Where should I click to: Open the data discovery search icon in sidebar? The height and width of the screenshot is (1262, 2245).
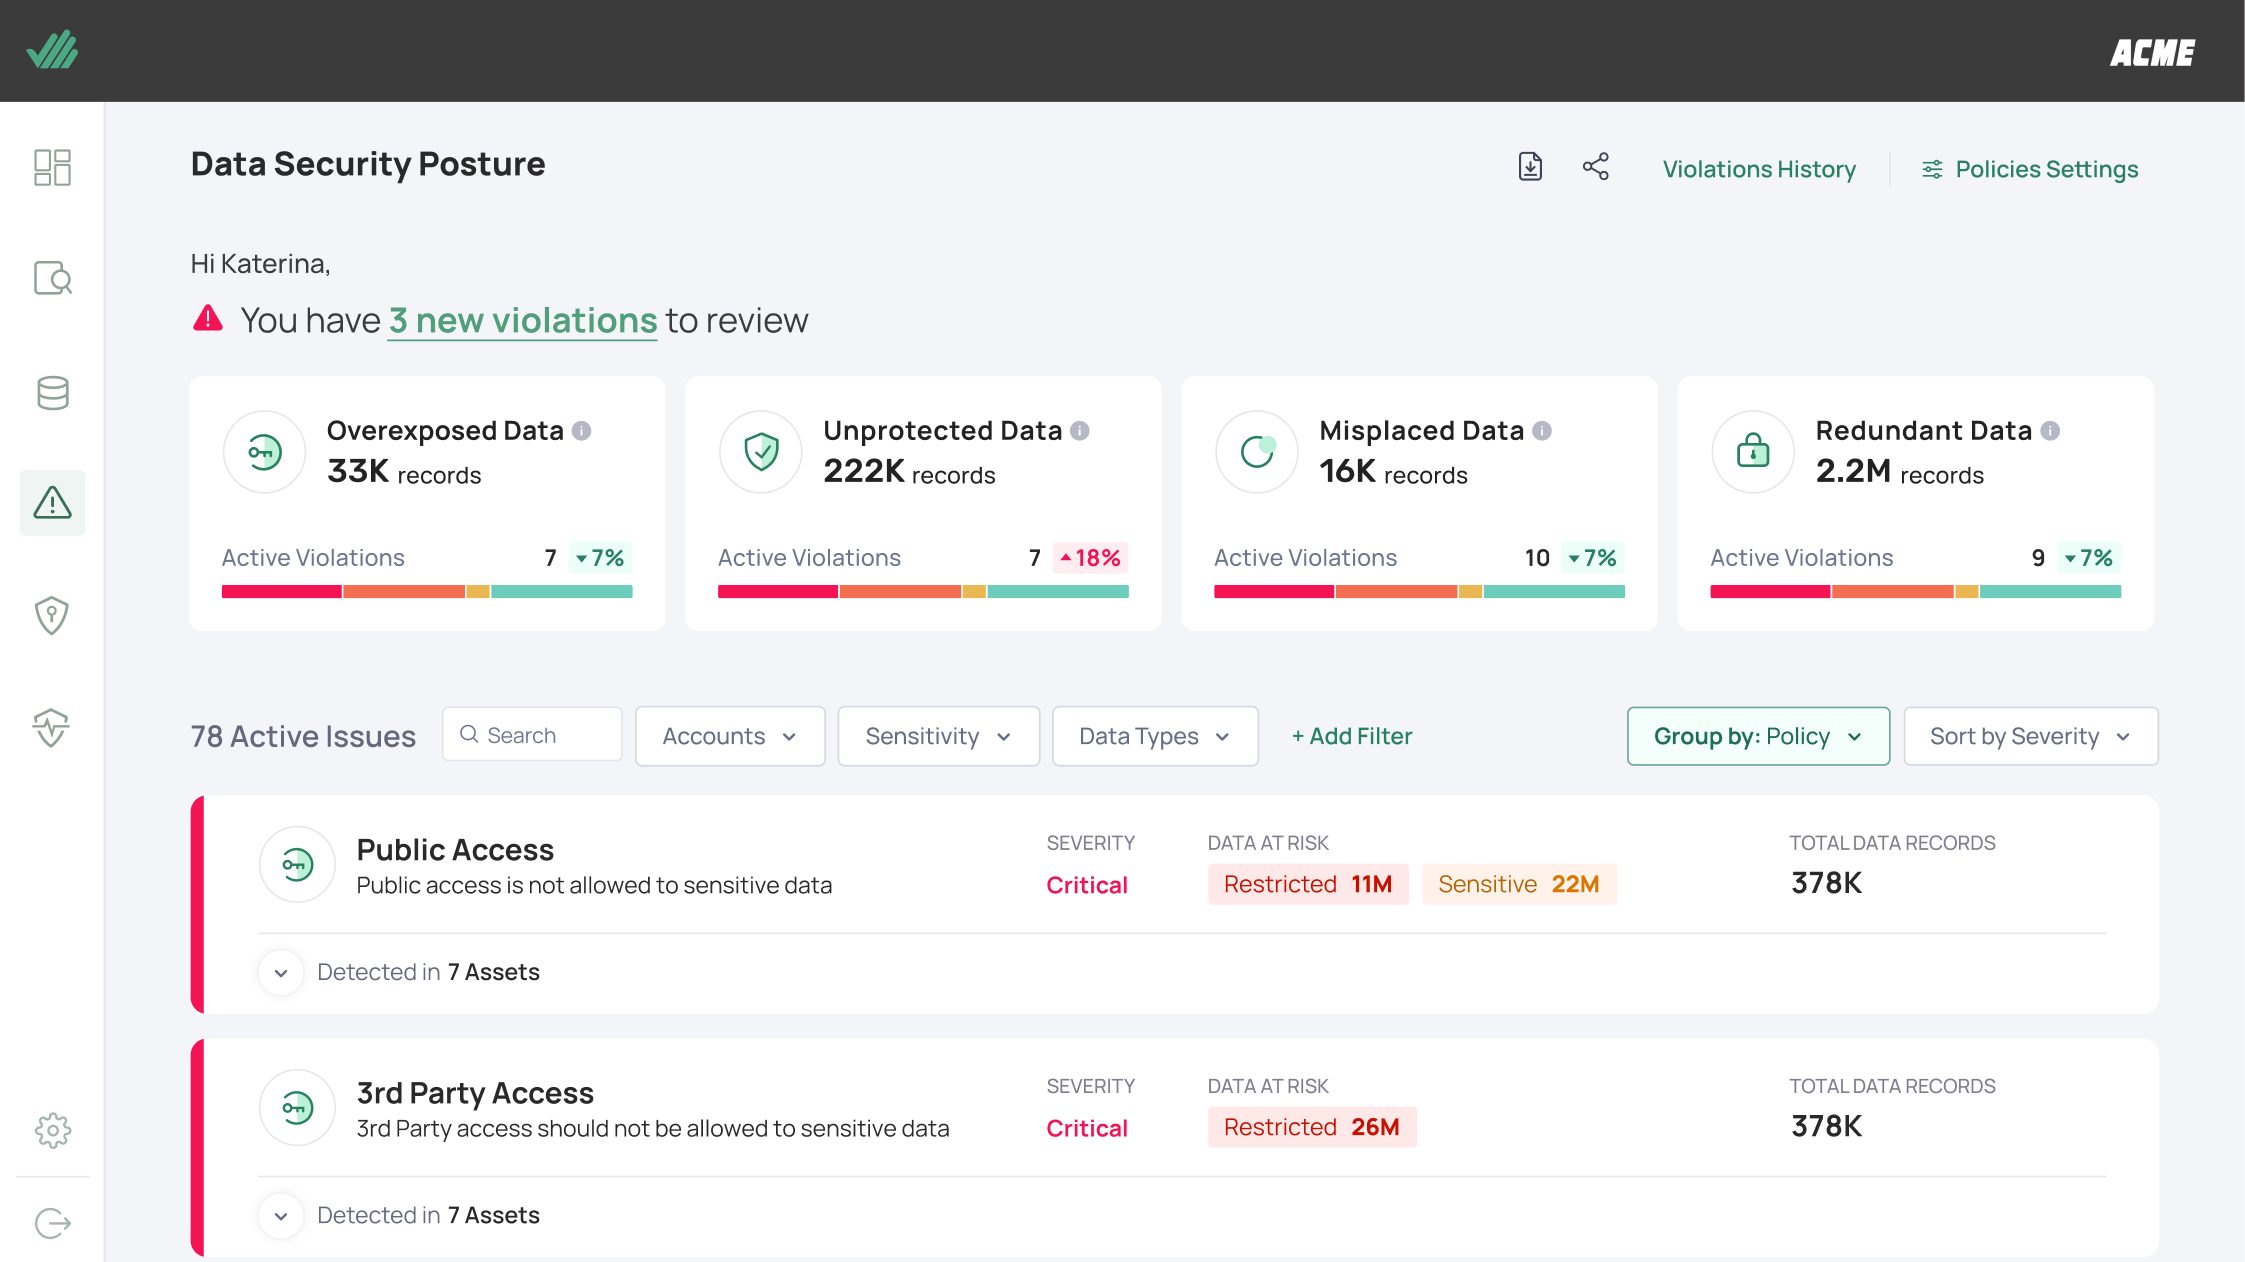coord(52,278)
